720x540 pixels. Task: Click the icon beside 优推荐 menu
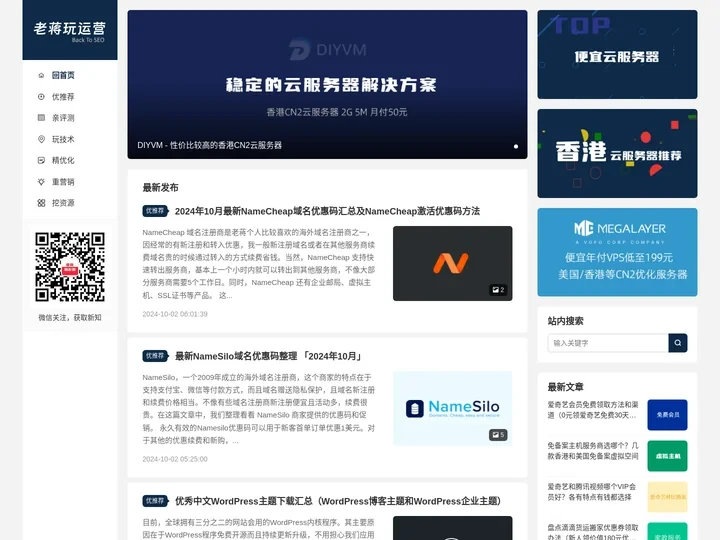[41, 97]
